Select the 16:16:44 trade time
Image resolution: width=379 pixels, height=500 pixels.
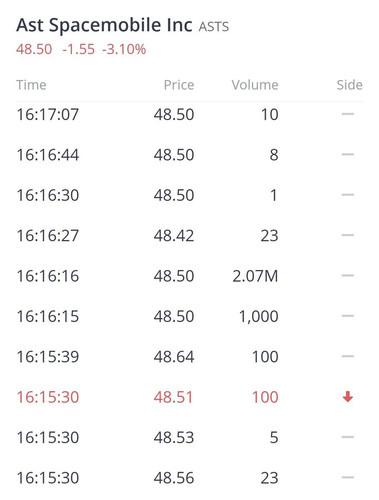(48, 155)
